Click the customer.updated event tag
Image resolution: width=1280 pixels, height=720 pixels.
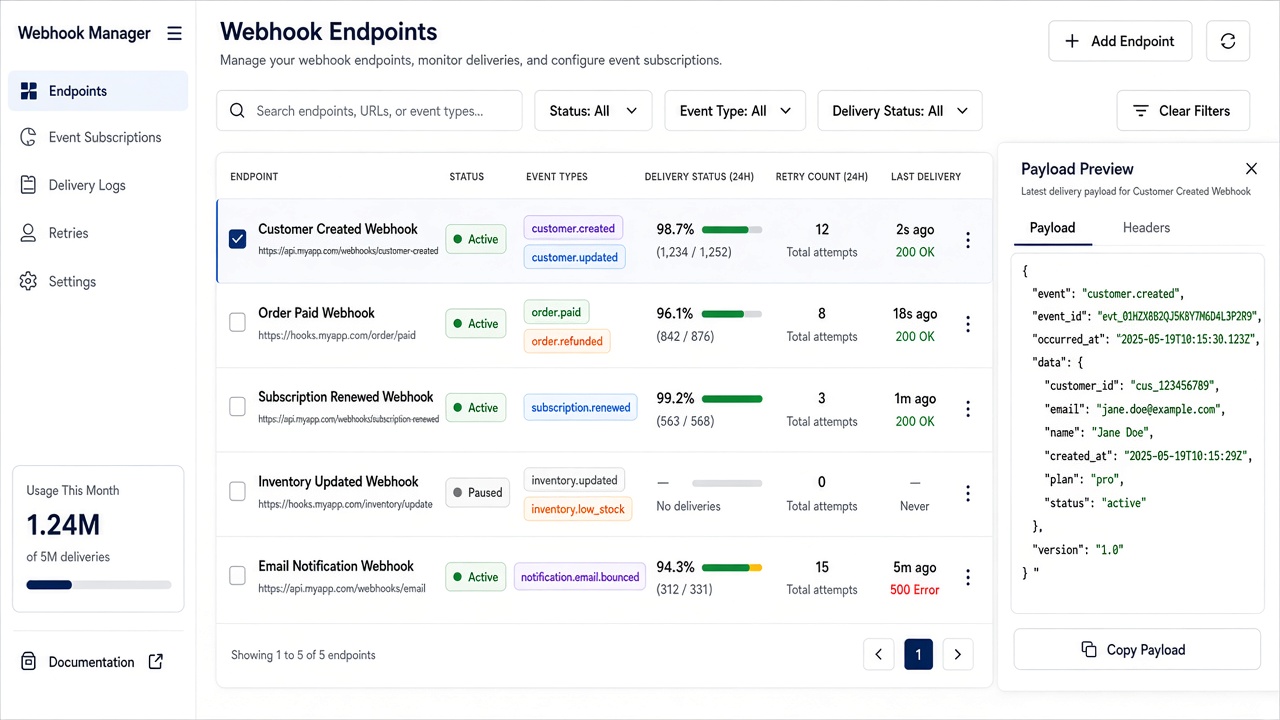(x=575, y=257)
